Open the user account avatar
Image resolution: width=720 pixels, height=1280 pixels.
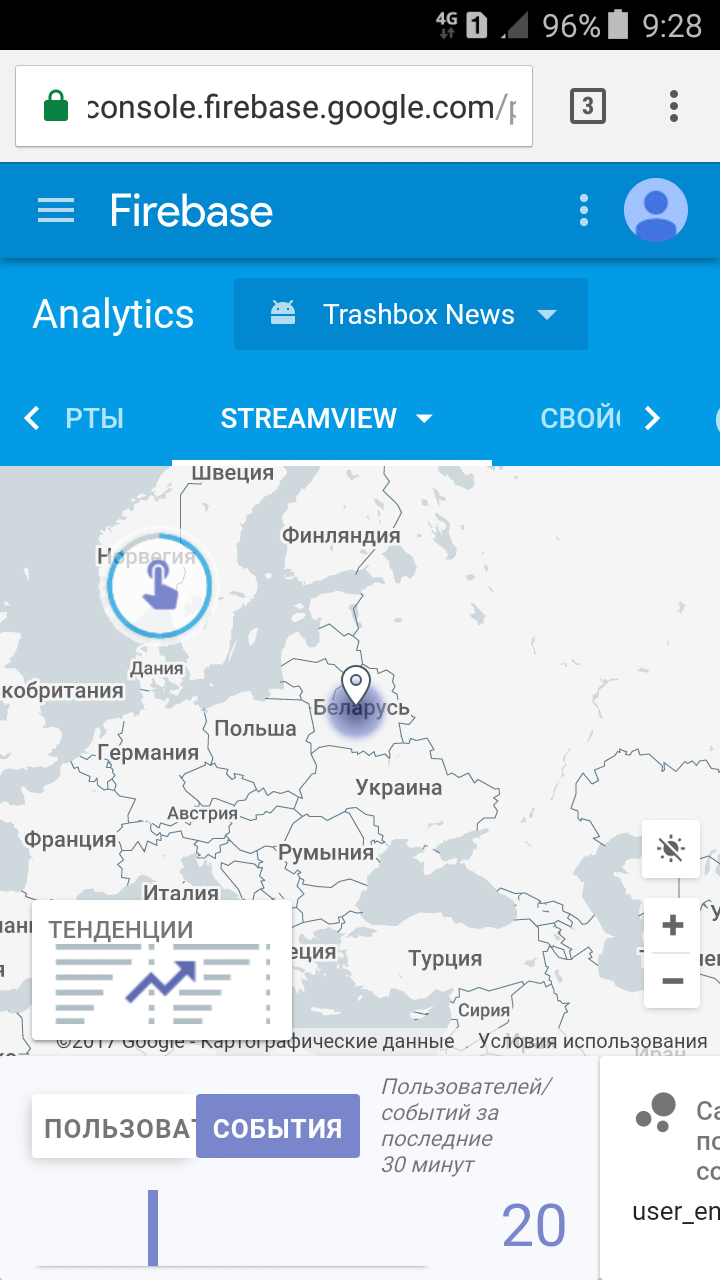pos(656,211)
